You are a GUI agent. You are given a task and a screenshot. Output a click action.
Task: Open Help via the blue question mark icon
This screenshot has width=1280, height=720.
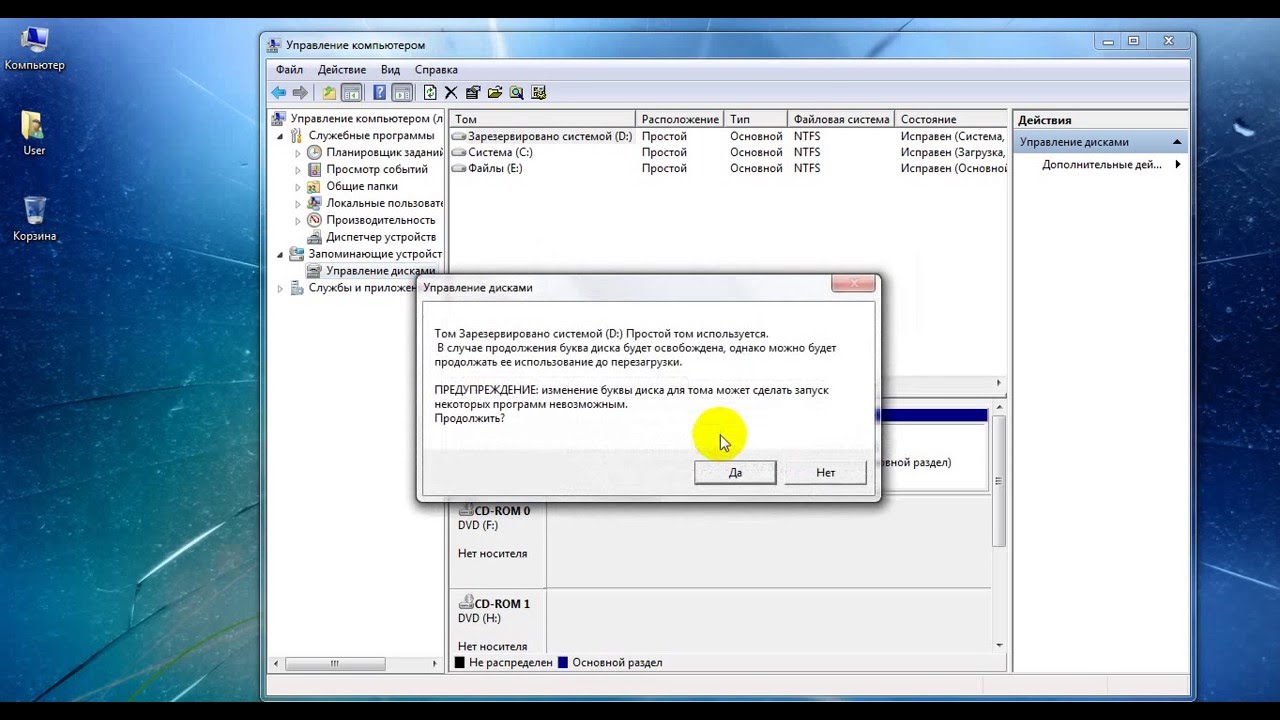380,93
